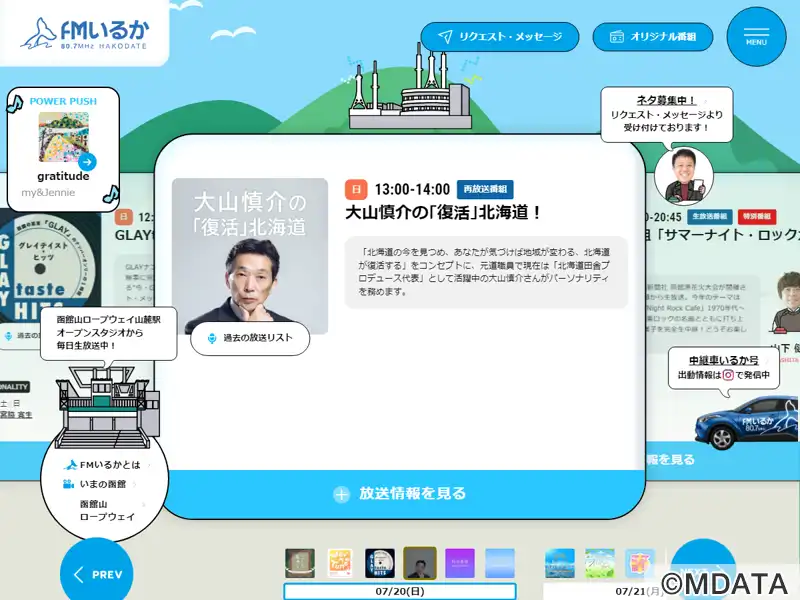This screenshot has height=600, width=800.
Task: Click the POWER PUSH heading
Action: click(x=63, y=101)
